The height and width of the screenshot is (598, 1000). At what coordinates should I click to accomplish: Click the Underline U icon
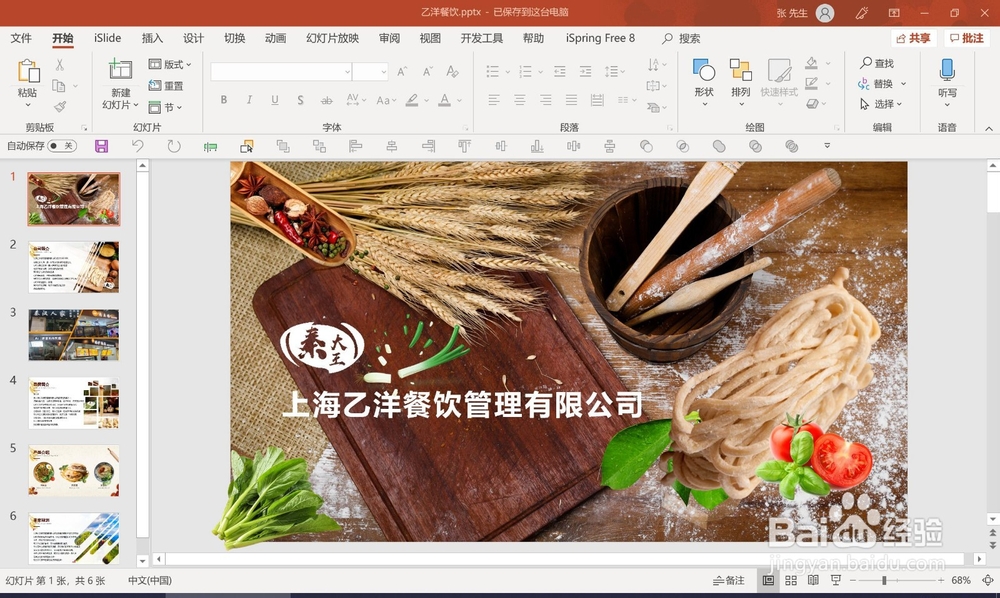click(x=275, y=99)
